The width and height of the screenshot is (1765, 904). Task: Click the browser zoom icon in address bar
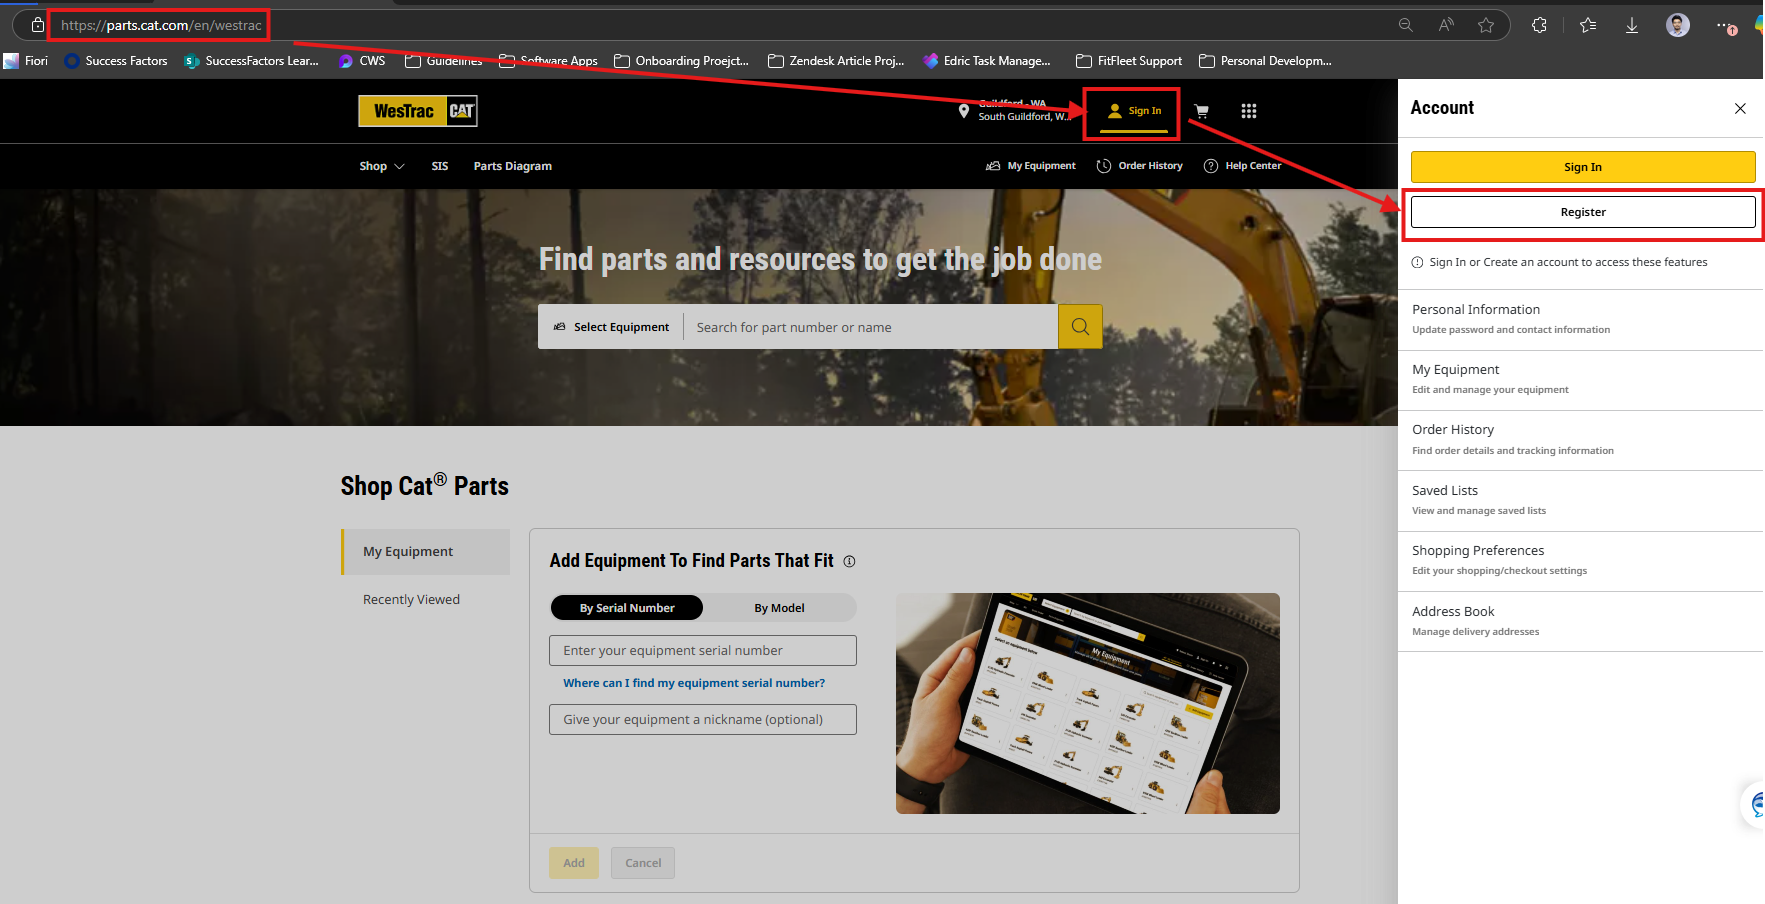[1405, 25]
